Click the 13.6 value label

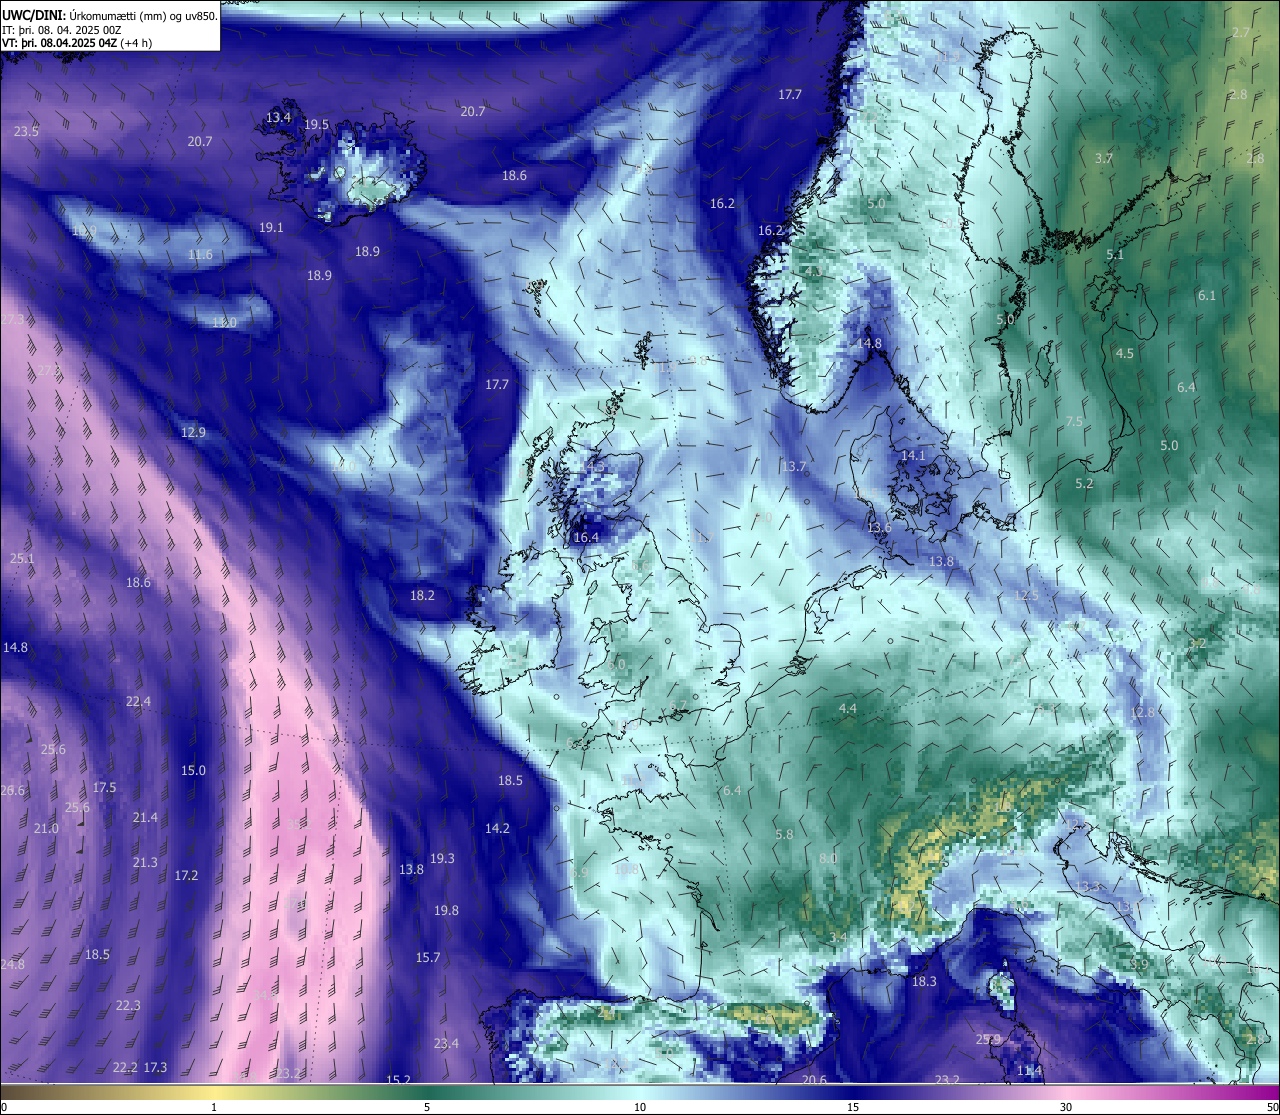[879, 527]
